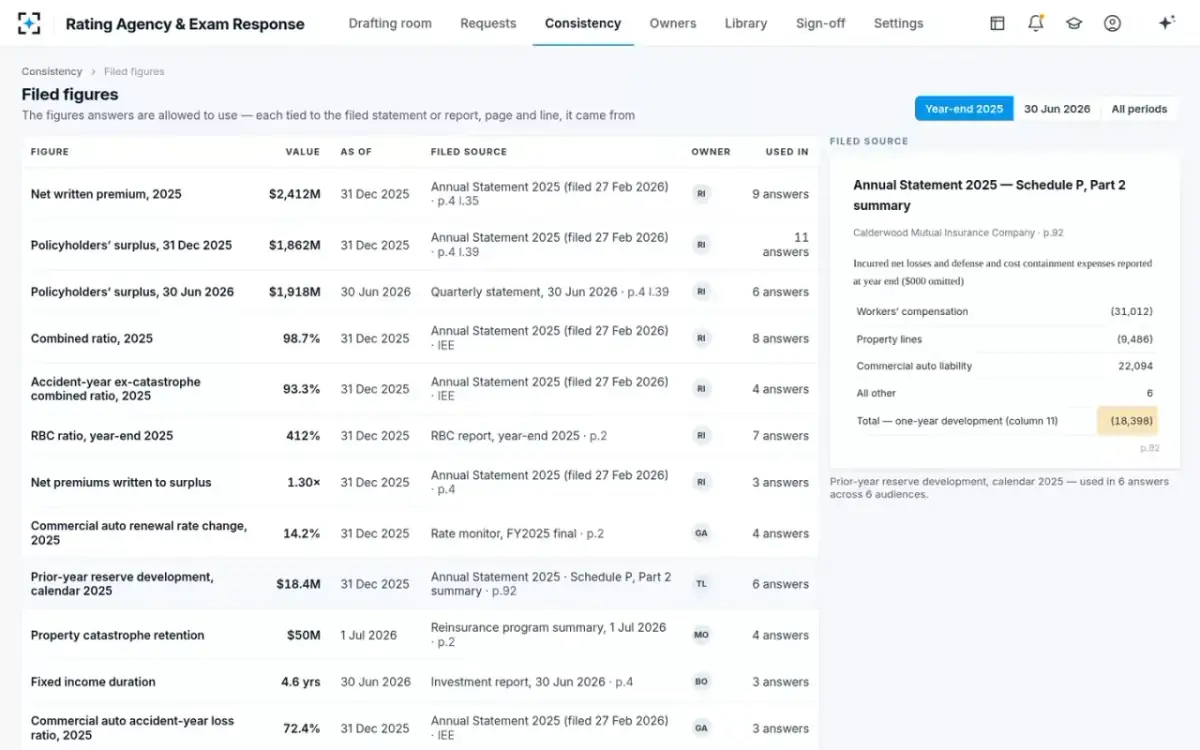1200x750 pixels.
Task: Open Rate monitor, FY2025 final source
Action: [517, 533]
